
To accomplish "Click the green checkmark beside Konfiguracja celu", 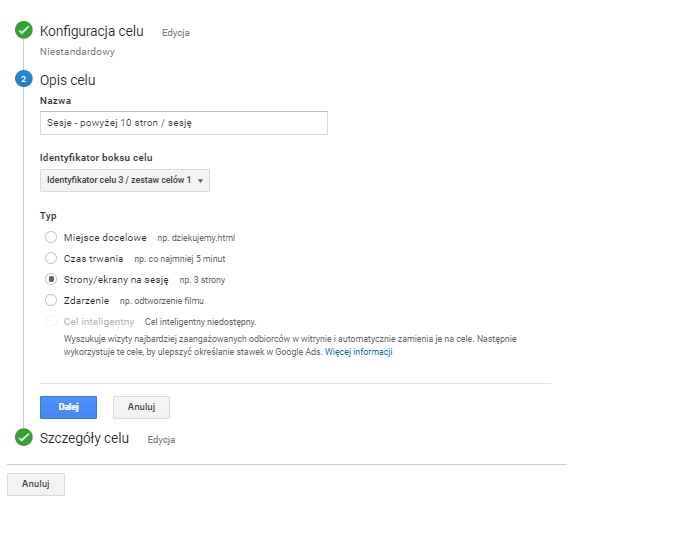I will click(24, 30).
